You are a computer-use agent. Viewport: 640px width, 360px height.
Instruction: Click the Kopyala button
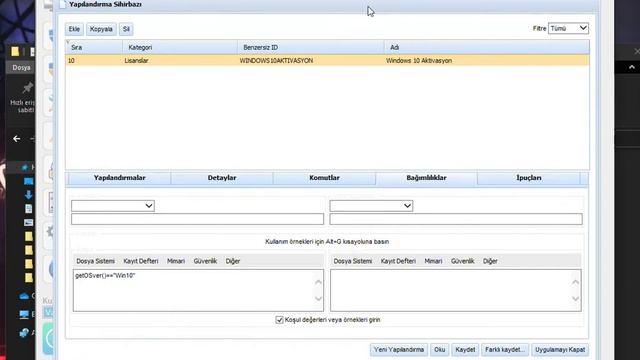101,29
